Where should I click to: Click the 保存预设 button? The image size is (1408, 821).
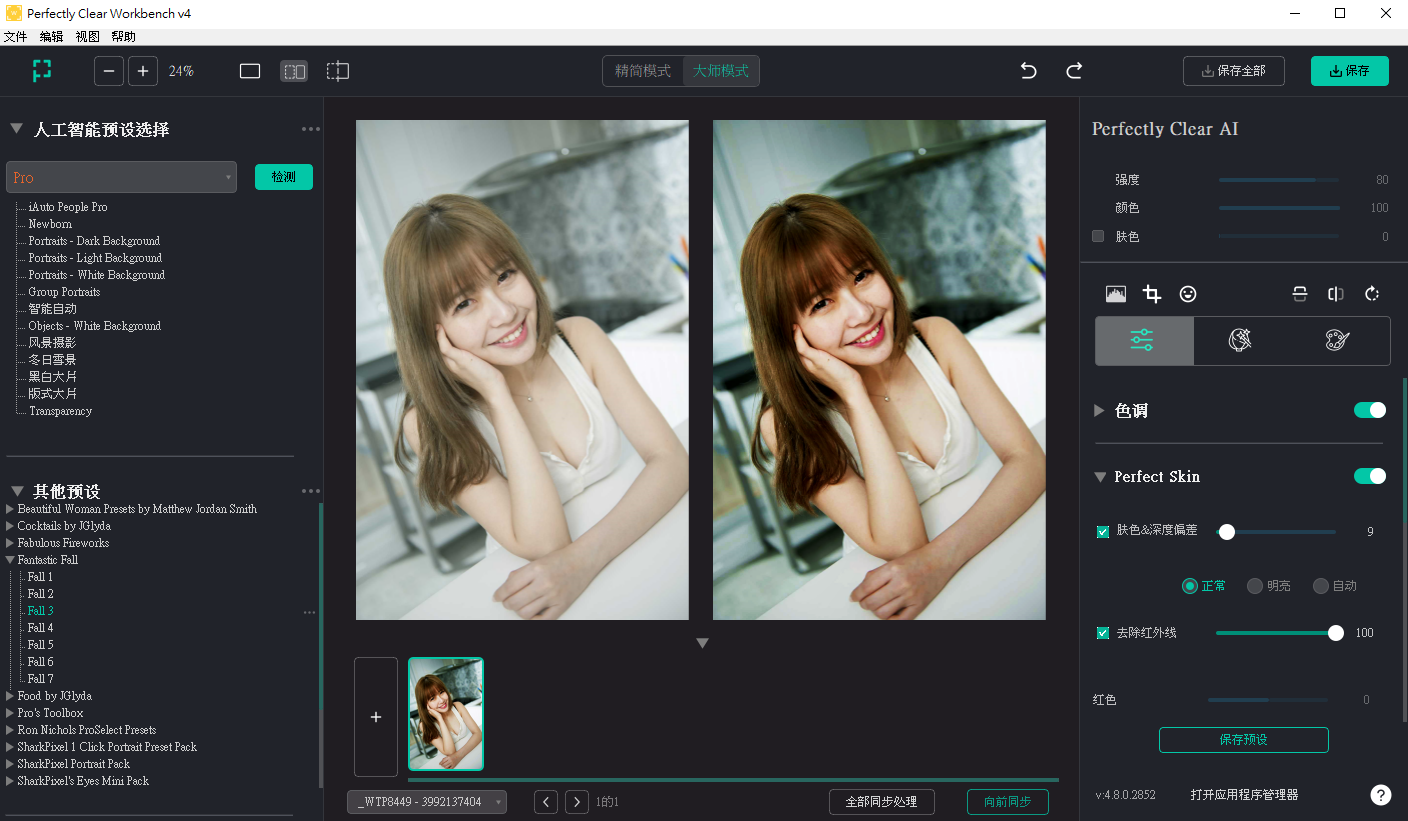tap(1243, 740)
